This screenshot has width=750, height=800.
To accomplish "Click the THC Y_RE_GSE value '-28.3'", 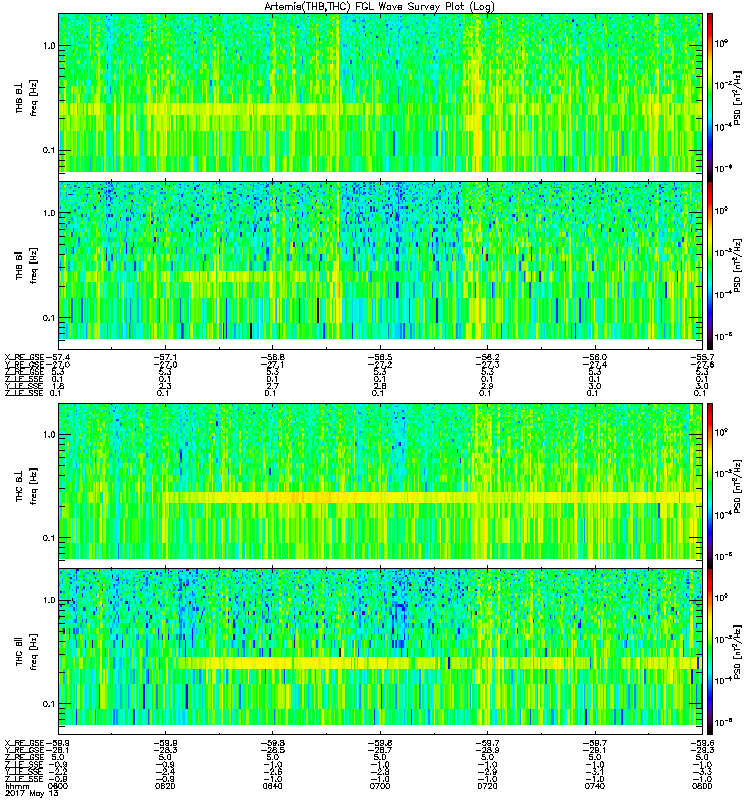I will click(164, 750).
